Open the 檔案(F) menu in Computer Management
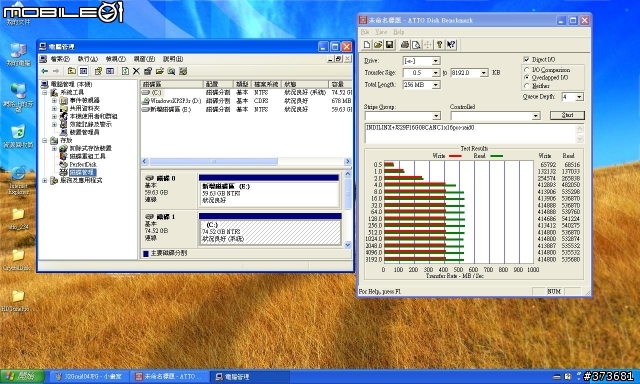The height and width of the screenshot is (384, 640). pos(60,59)
